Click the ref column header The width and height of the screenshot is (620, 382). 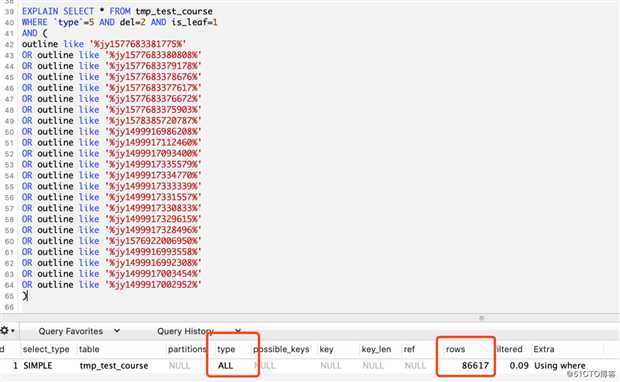pos(409,349)
